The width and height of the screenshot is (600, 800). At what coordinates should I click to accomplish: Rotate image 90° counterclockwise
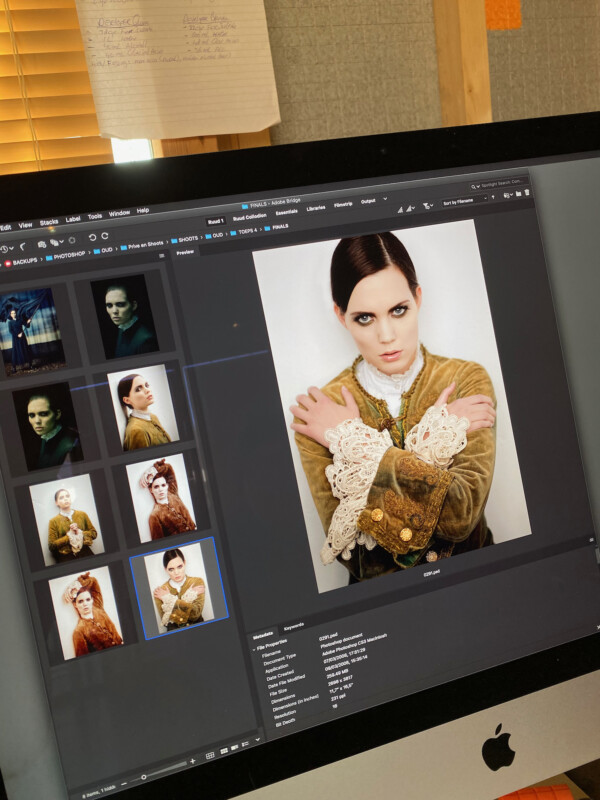[92, 238]
